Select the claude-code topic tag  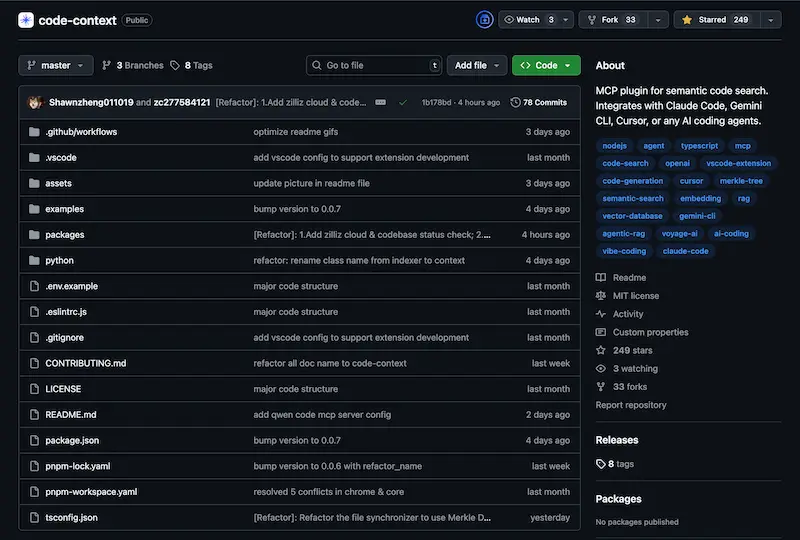(685, 251)
